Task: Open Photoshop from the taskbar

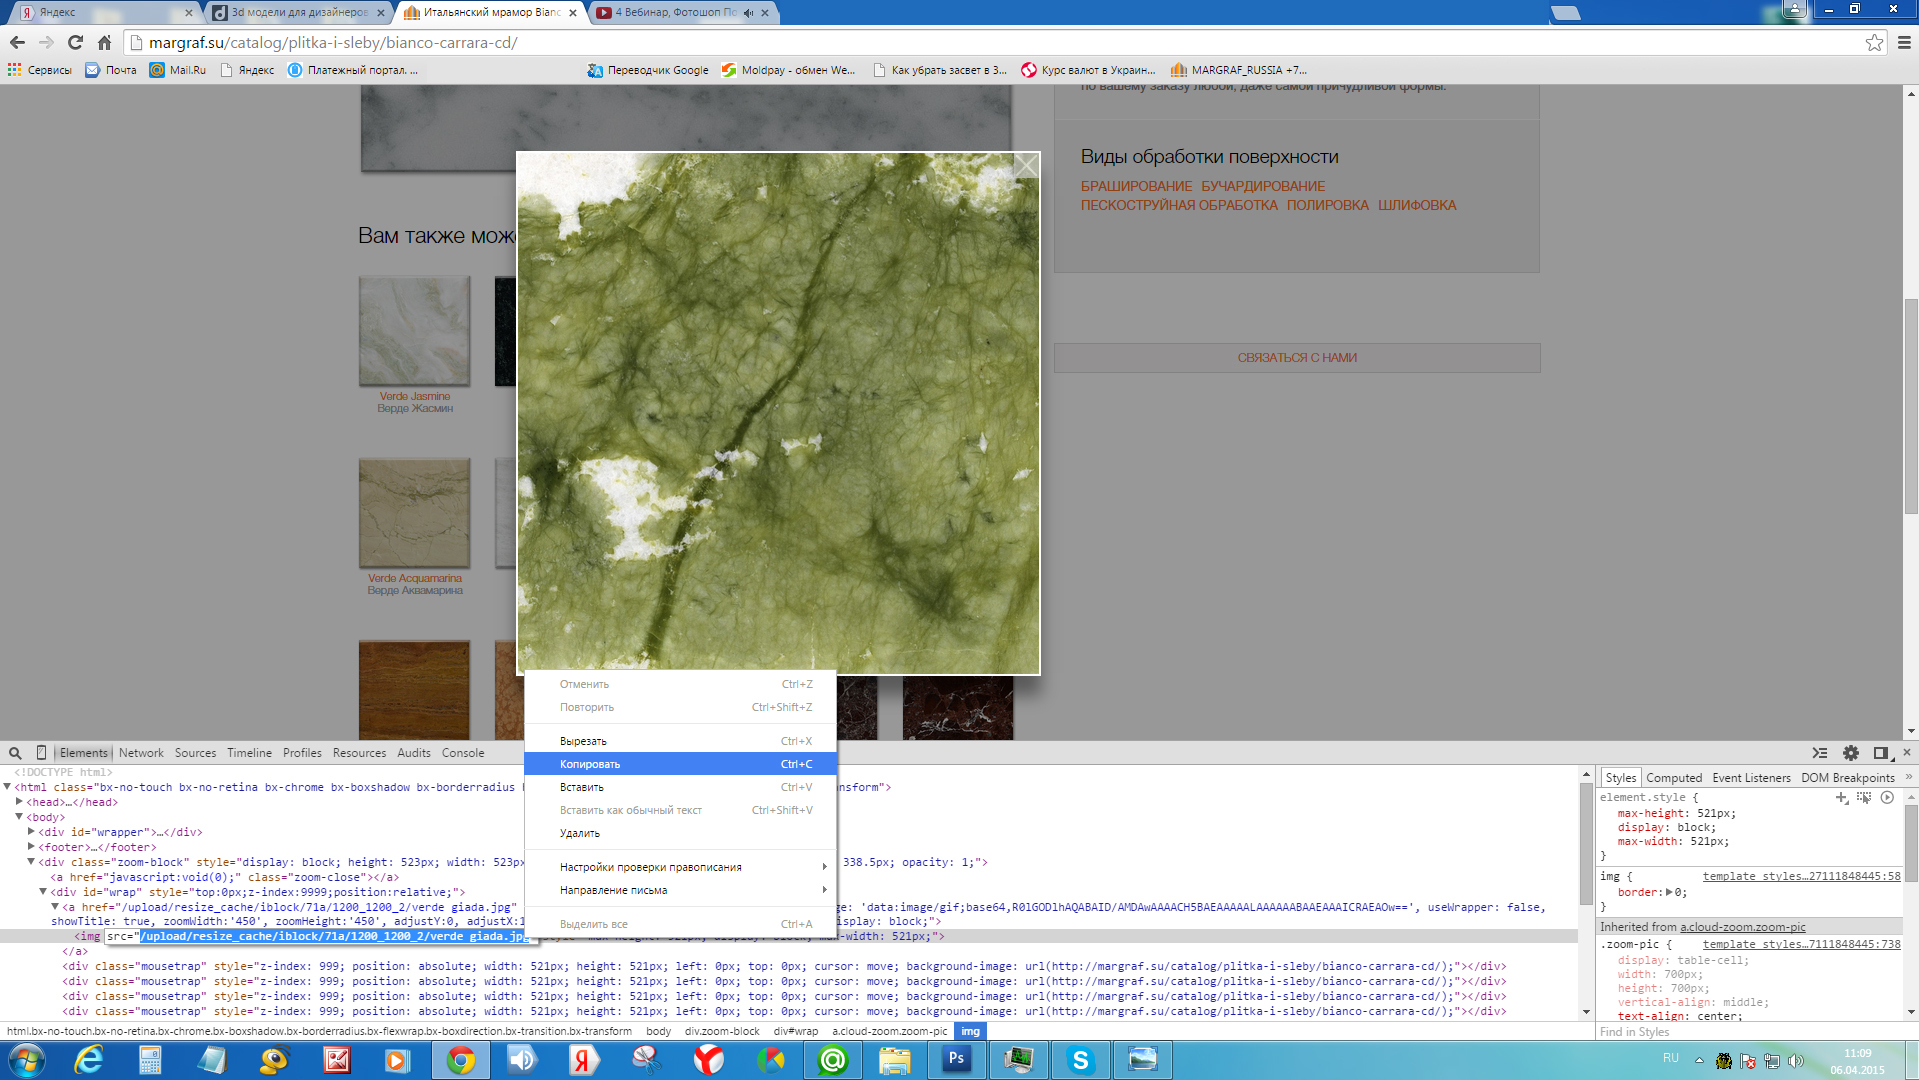Action: [956, 1059]
